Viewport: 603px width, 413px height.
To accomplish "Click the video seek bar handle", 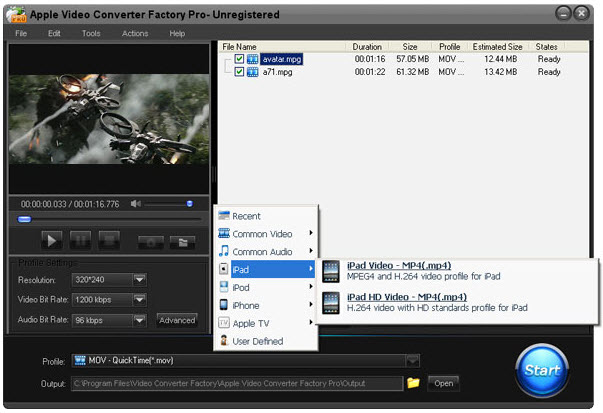I will [x=25, y=219].
